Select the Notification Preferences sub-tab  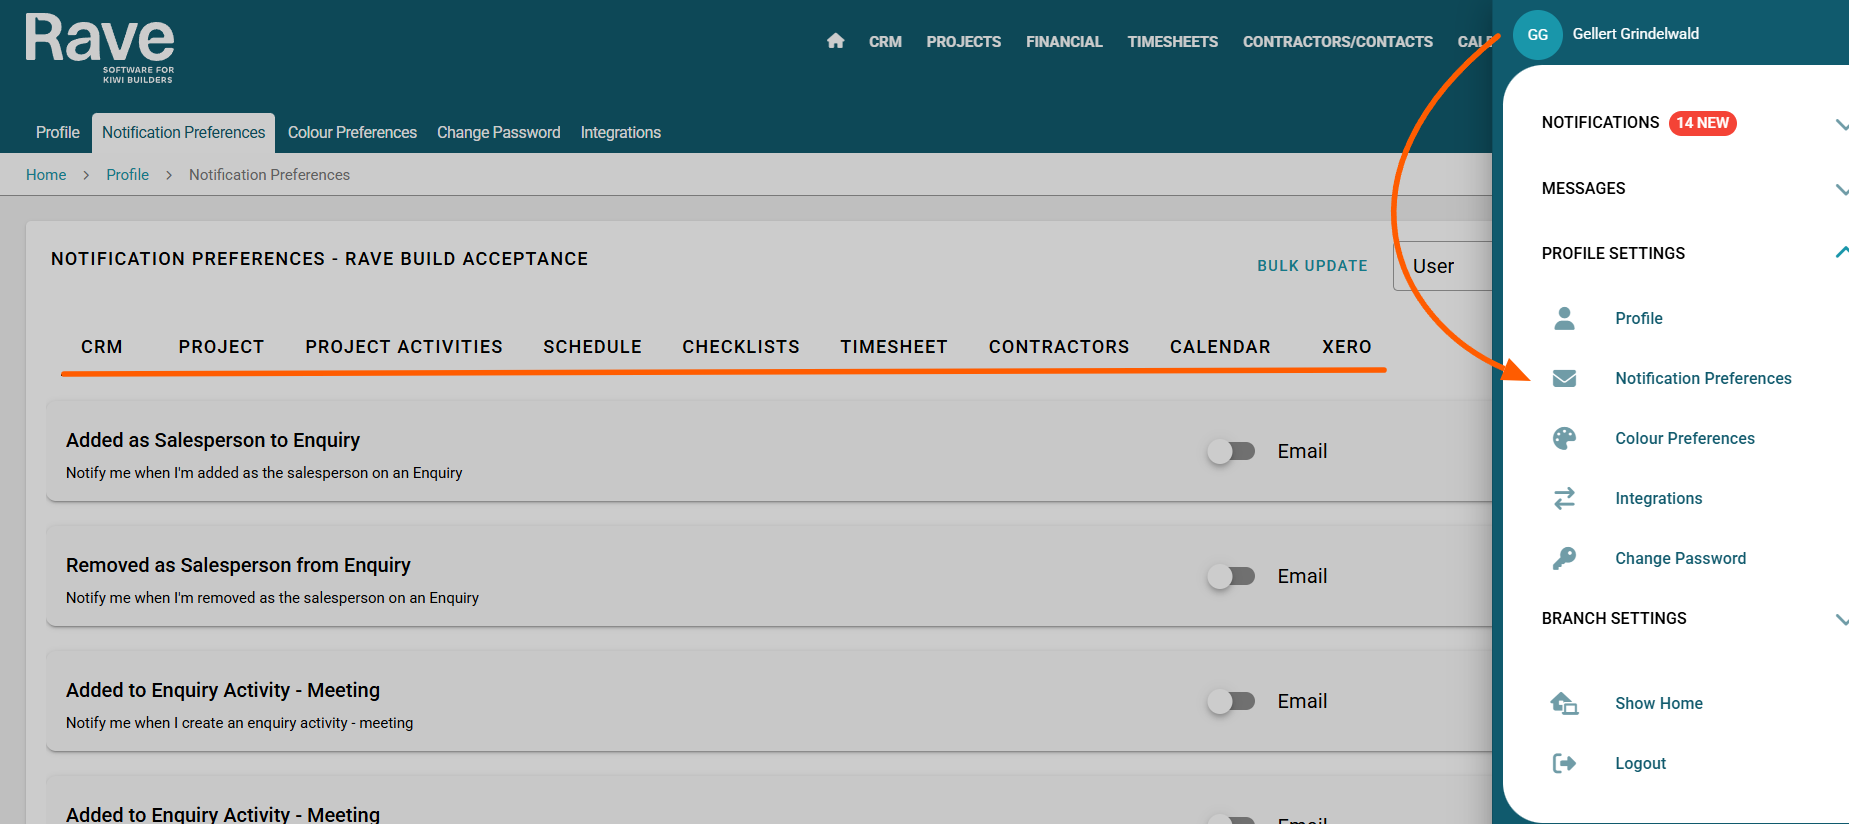point(184,133)
